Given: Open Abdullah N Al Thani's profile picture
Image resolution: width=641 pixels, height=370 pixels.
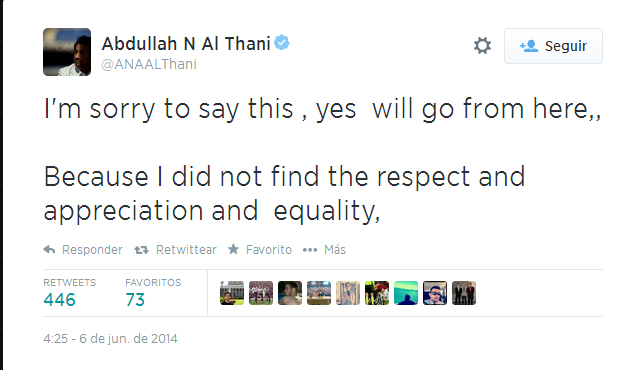Looking at the screenshot, I should pos(67,52).
